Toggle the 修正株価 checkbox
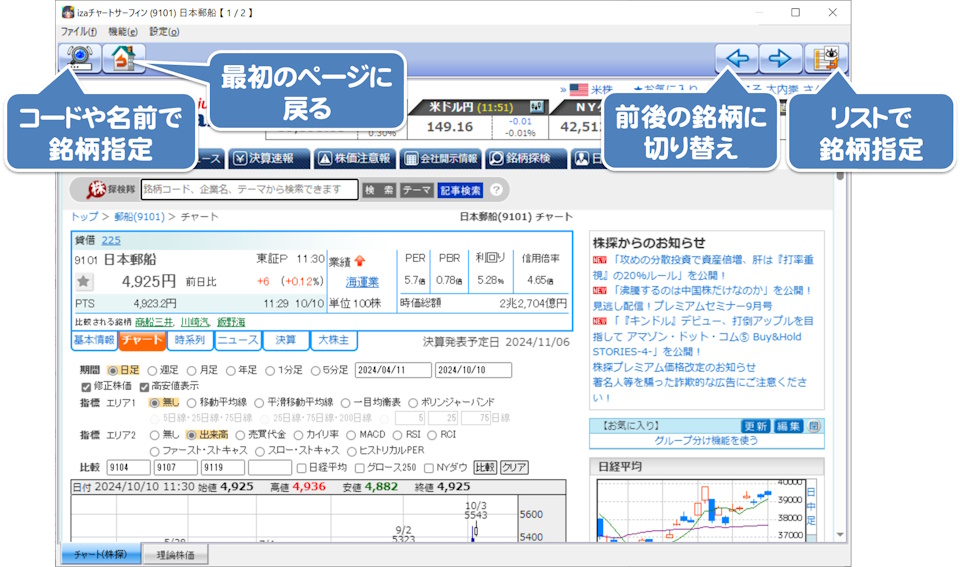This screenshot has height=567, width=960. [86, 386]
